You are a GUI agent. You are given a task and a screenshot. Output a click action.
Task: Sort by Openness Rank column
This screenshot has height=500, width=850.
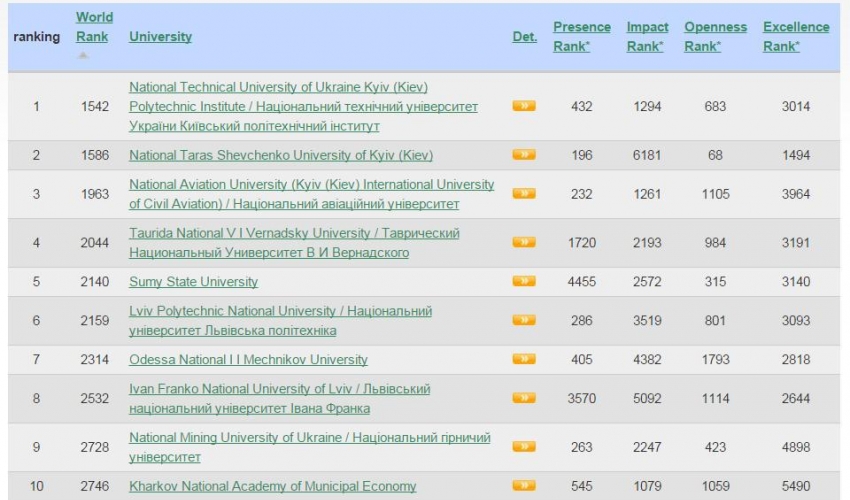tap(715, 37)
